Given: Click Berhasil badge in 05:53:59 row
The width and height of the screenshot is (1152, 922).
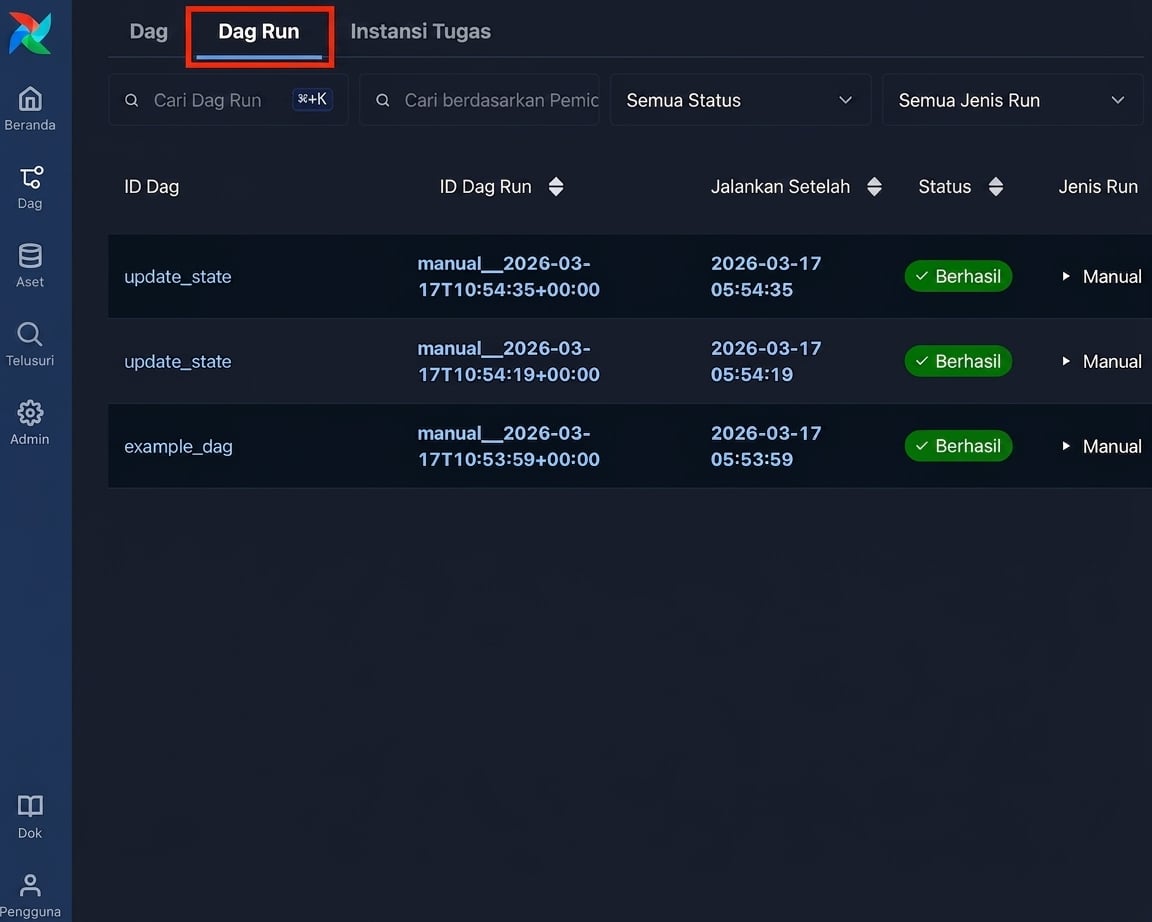Looking at the screenshot, I should pyautogui.click(x=958, y=446).
